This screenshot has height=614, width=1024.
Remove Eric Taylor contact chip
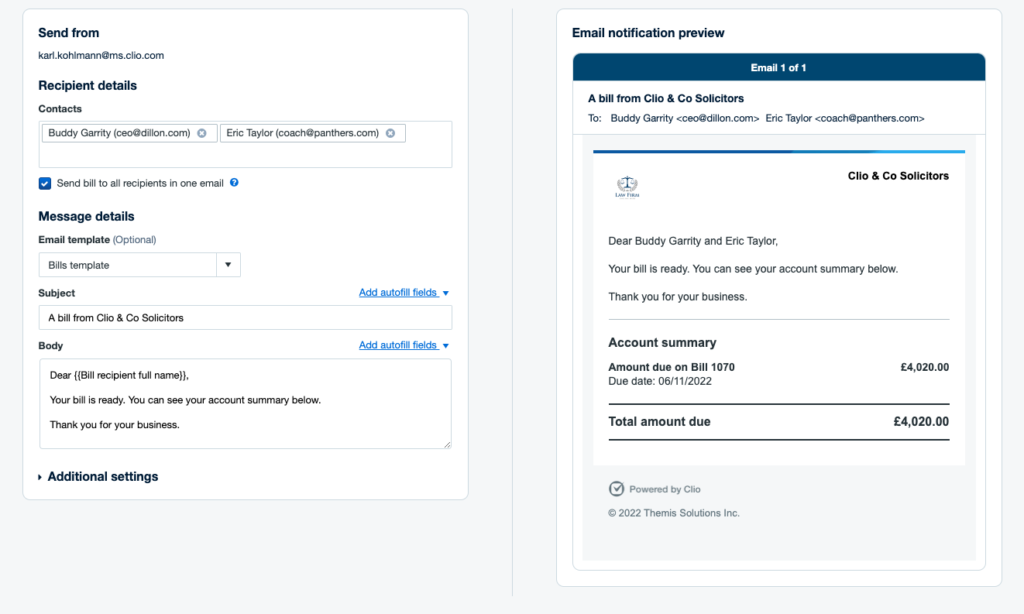[x=390, y=133]
